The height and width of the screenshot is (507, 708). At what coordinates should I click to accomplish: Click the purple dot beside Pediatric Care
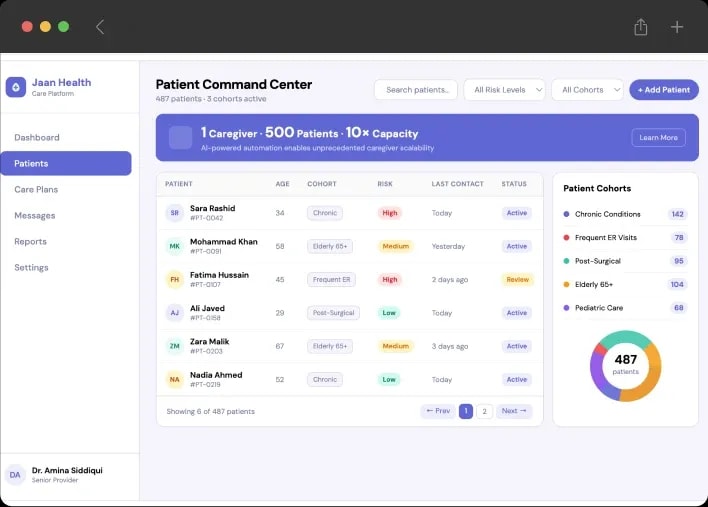(x=566, y=308)
